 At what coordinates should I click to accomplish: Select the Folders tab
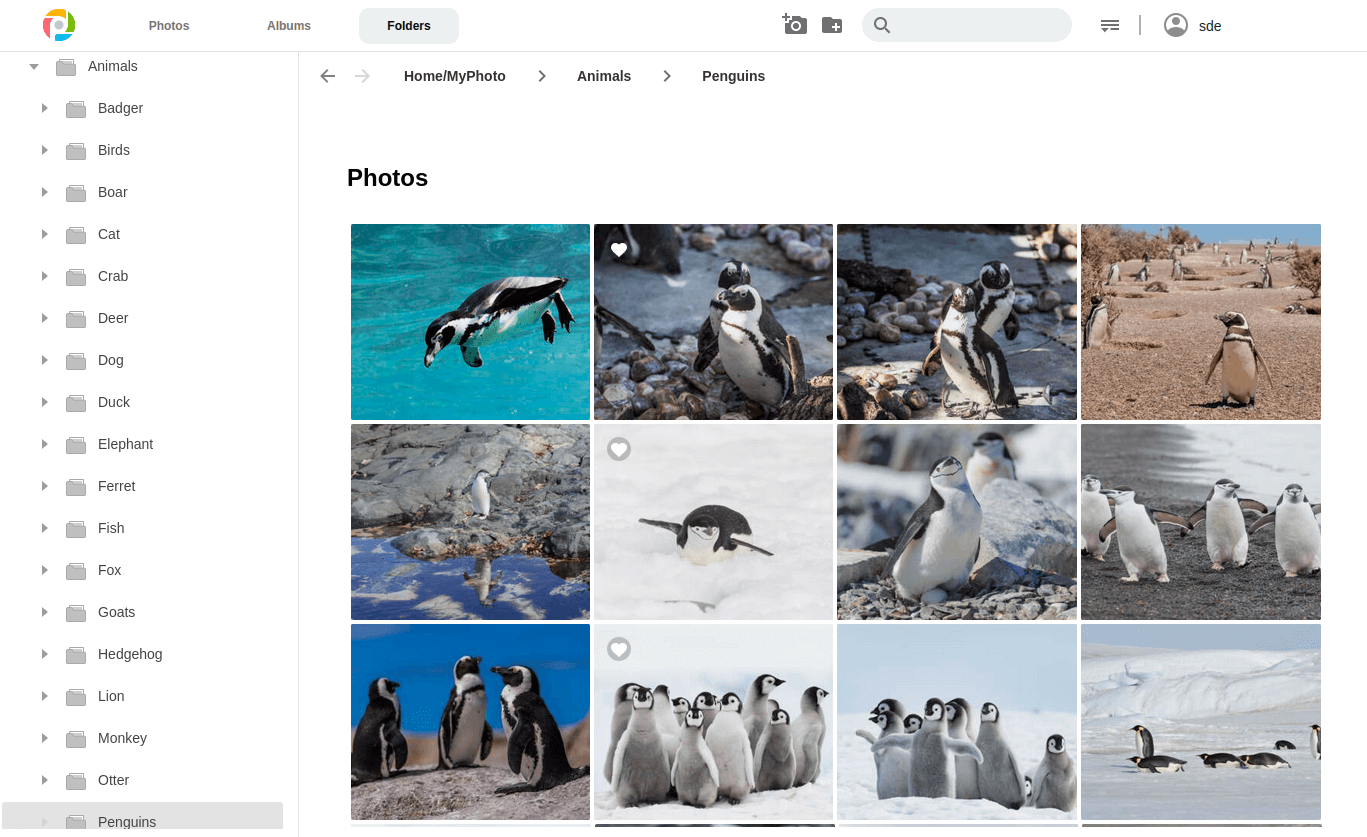coord(409,26)
